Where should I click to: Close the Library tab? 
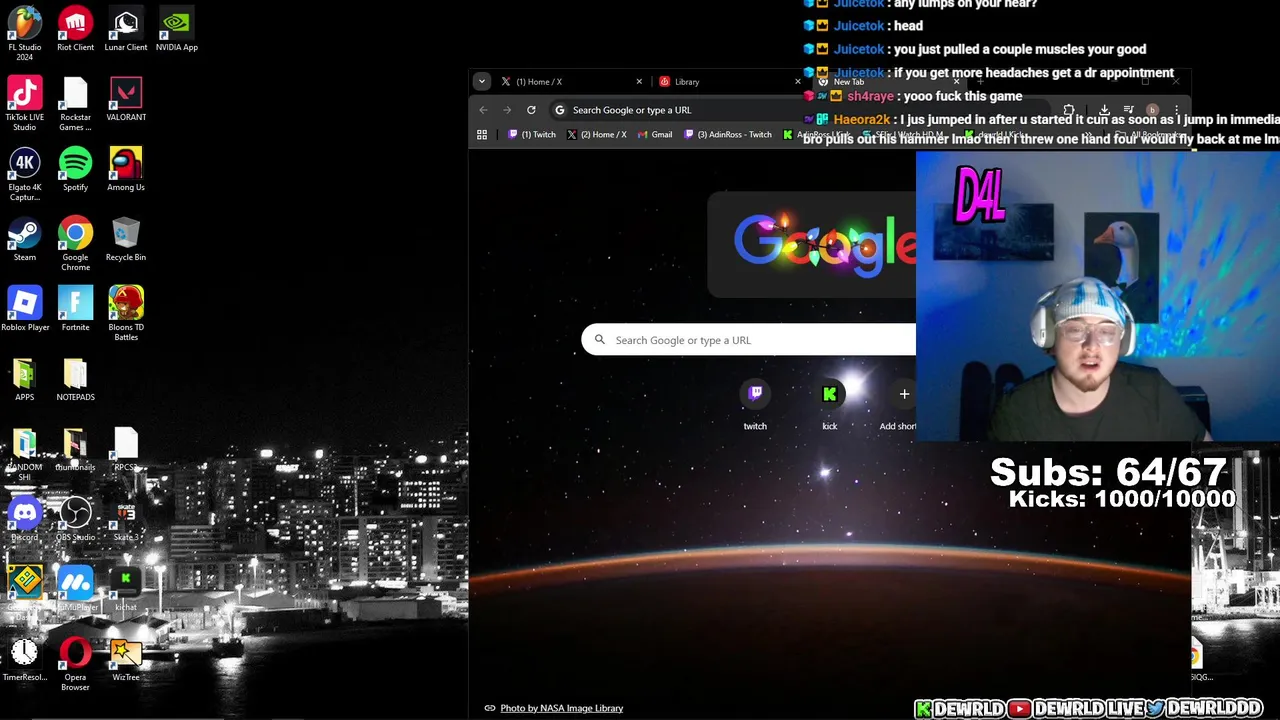(x=797, y=82)
